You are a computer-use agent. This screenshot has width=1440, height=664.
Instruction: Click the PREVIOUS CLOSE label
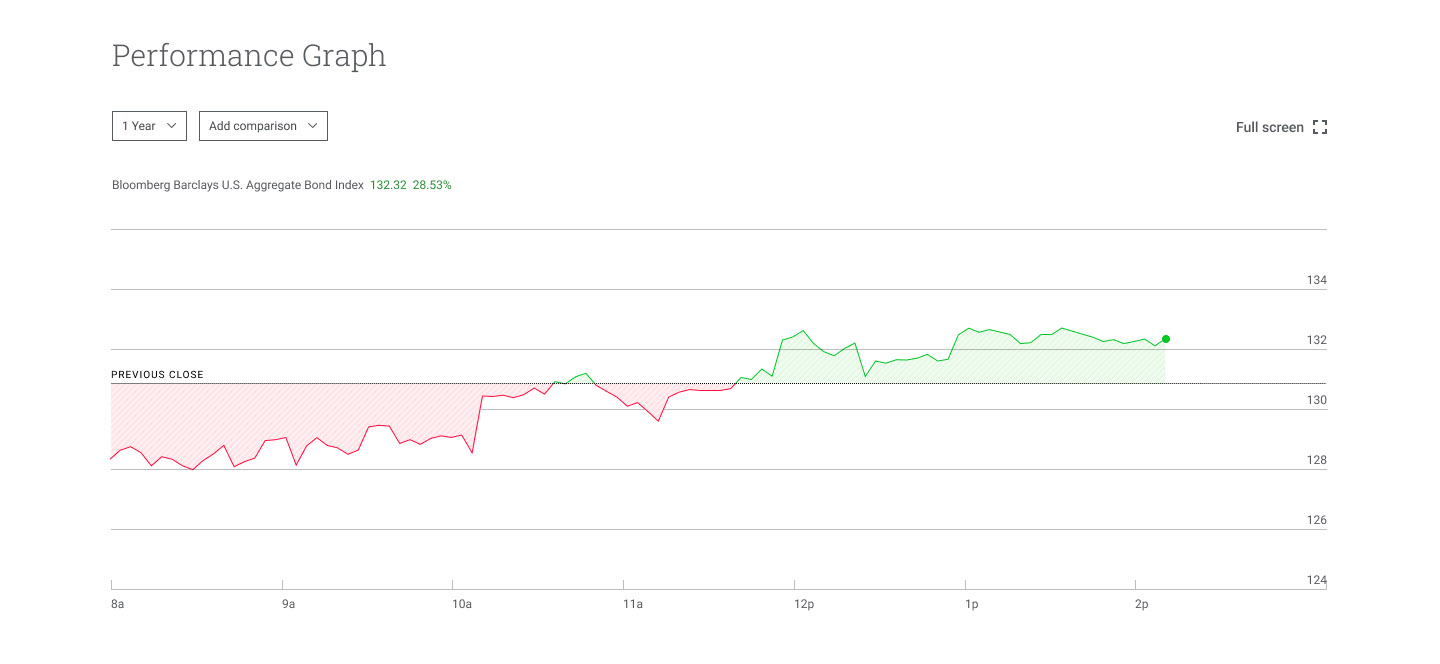(157, 375)
